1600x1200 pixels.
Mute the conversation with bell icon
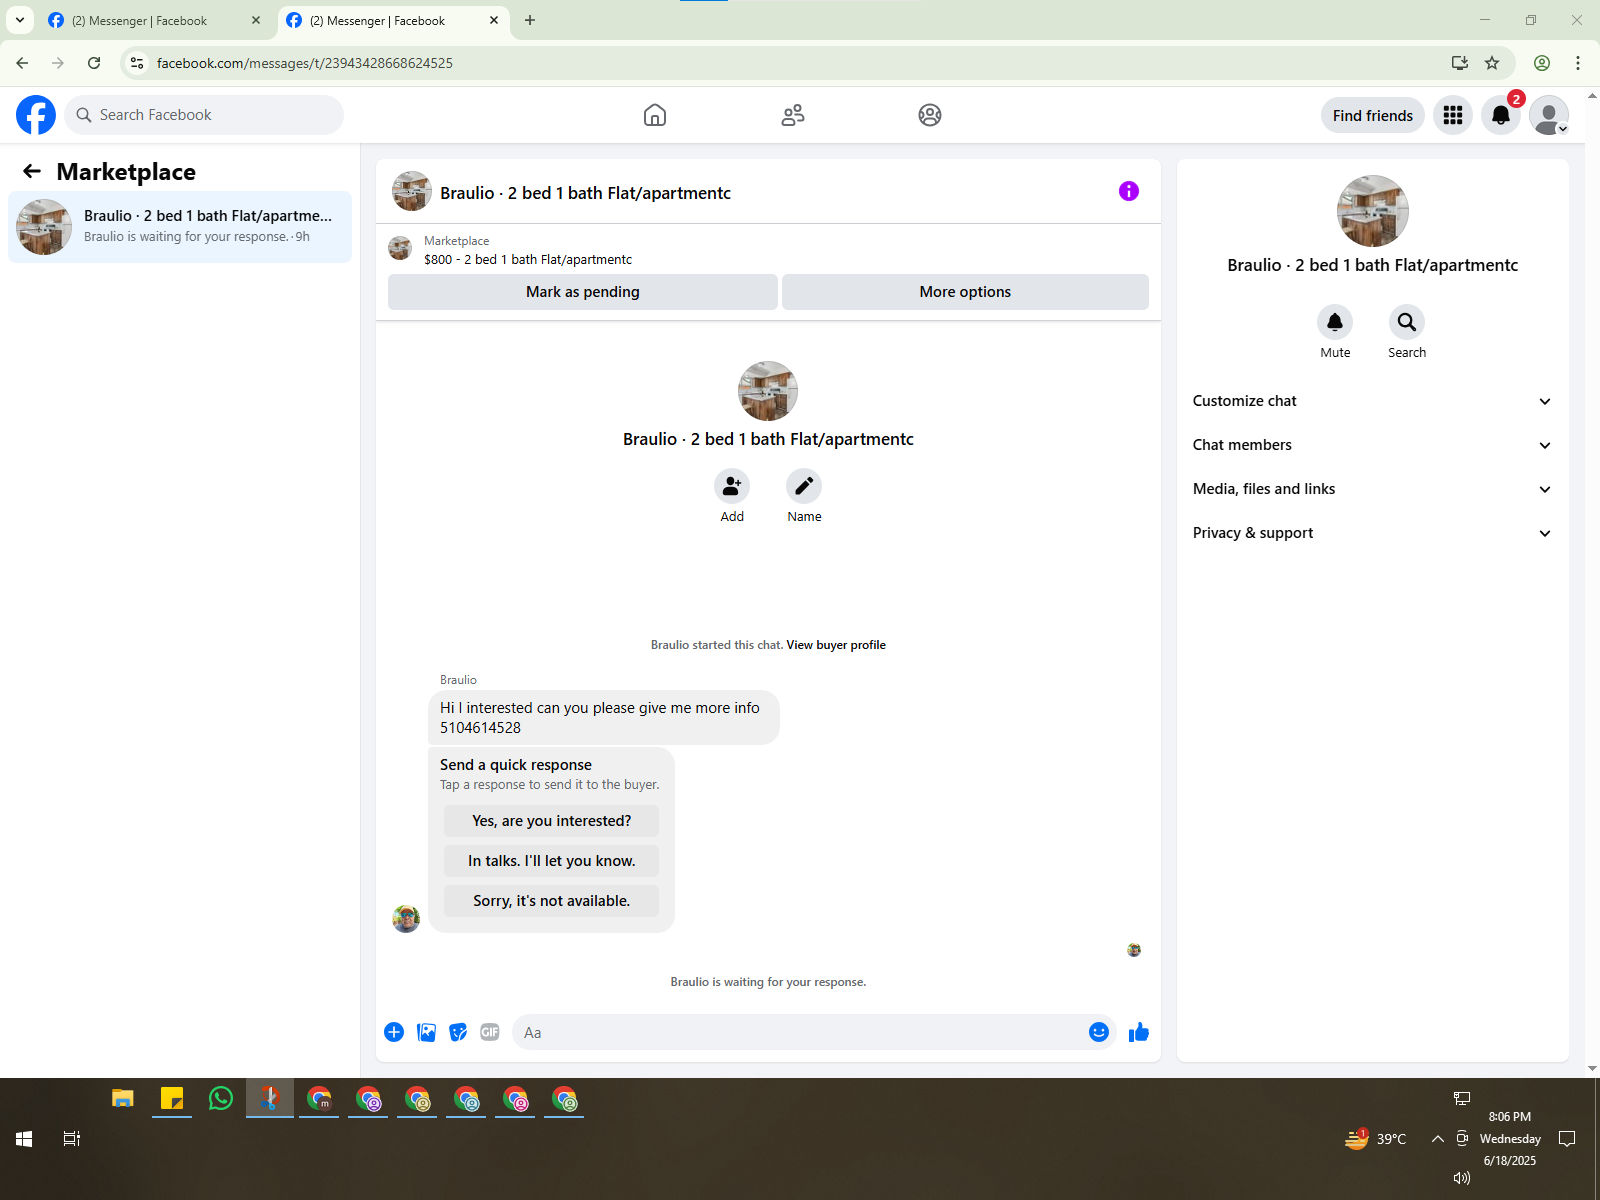pos(1335,322)
